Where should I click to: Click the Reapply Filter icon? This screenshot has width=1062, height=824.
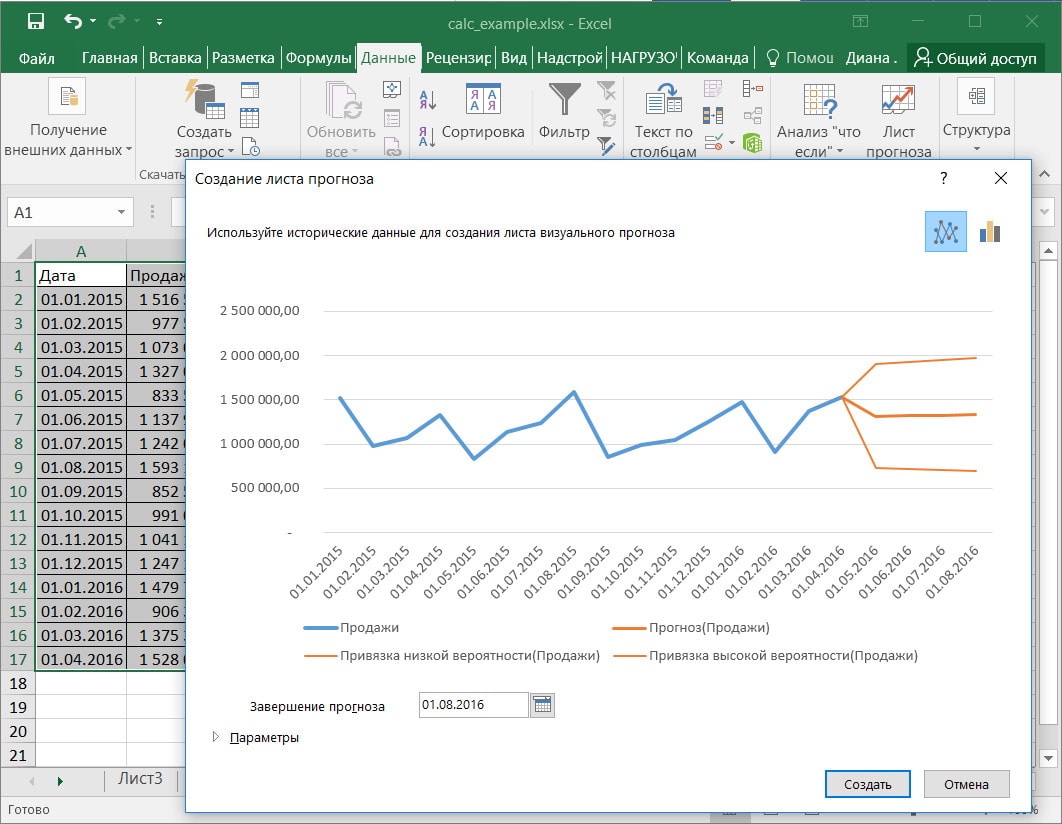tap(606, 118)
